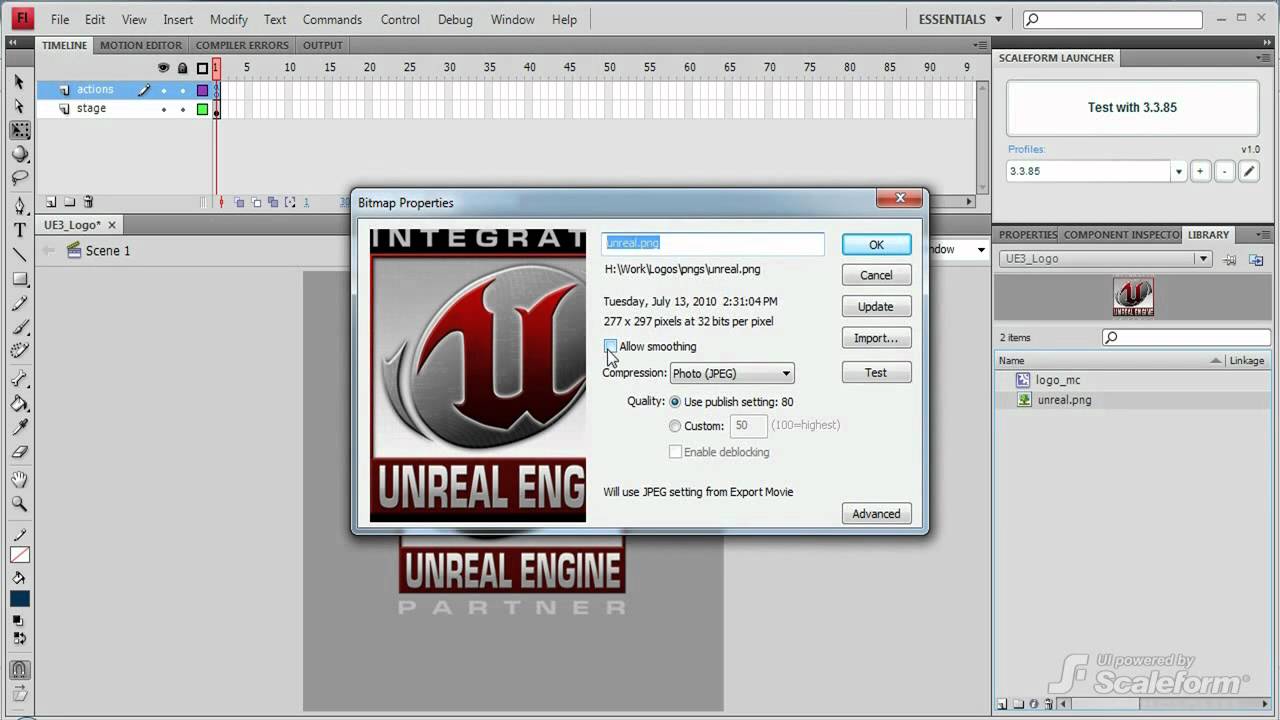
Task: Select the Brush tool
Action: coord(19,327)
